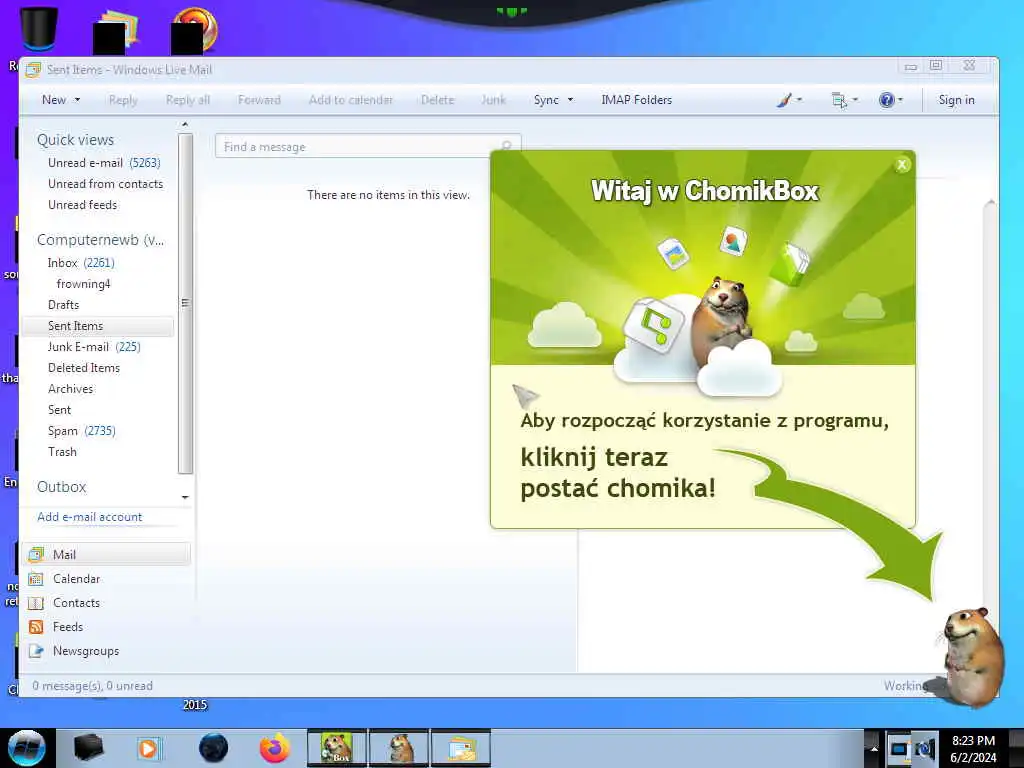The image size is (1024, 768).
Task: Expand the paintbrush dropdown arrow
Action: 799,100
